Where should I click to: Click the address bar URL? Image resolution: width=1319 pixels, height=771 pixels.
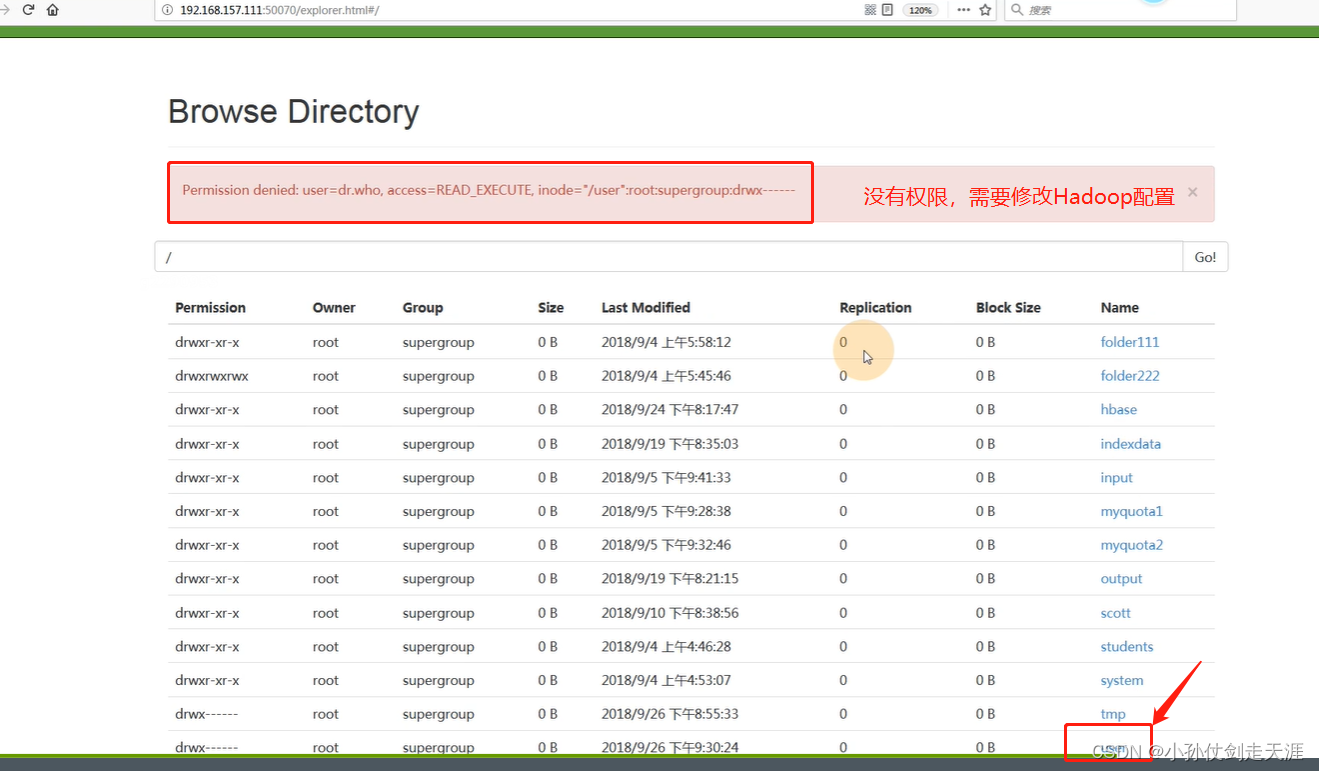coord(279,10)
